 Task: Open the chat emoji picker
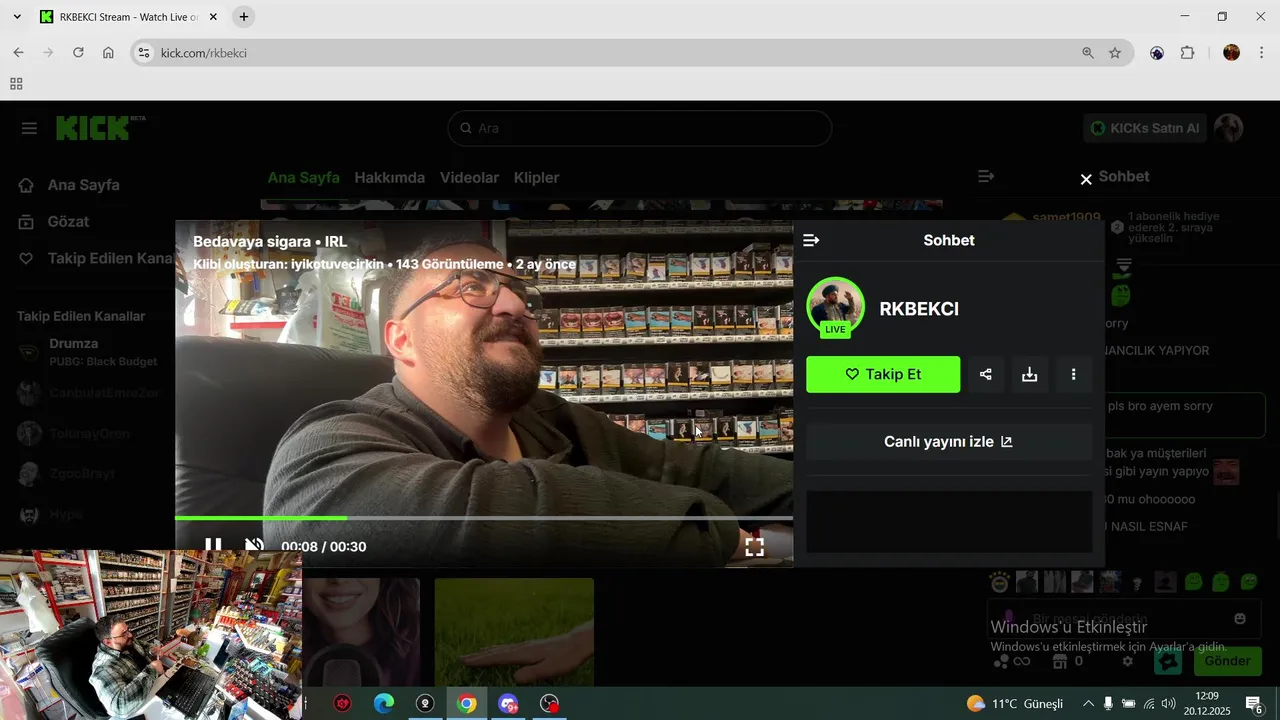[x=1241, y=619]
